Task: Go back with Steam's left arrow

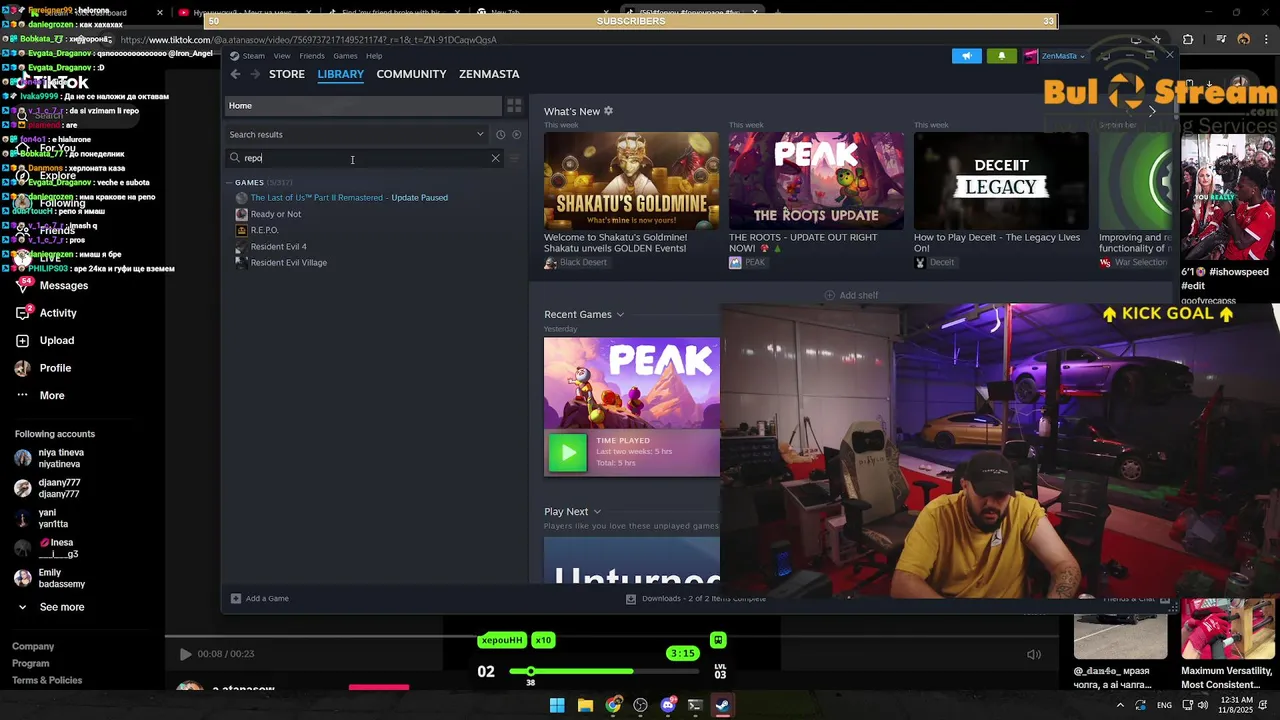Action: pyautogui.click(x=235, y=74)
